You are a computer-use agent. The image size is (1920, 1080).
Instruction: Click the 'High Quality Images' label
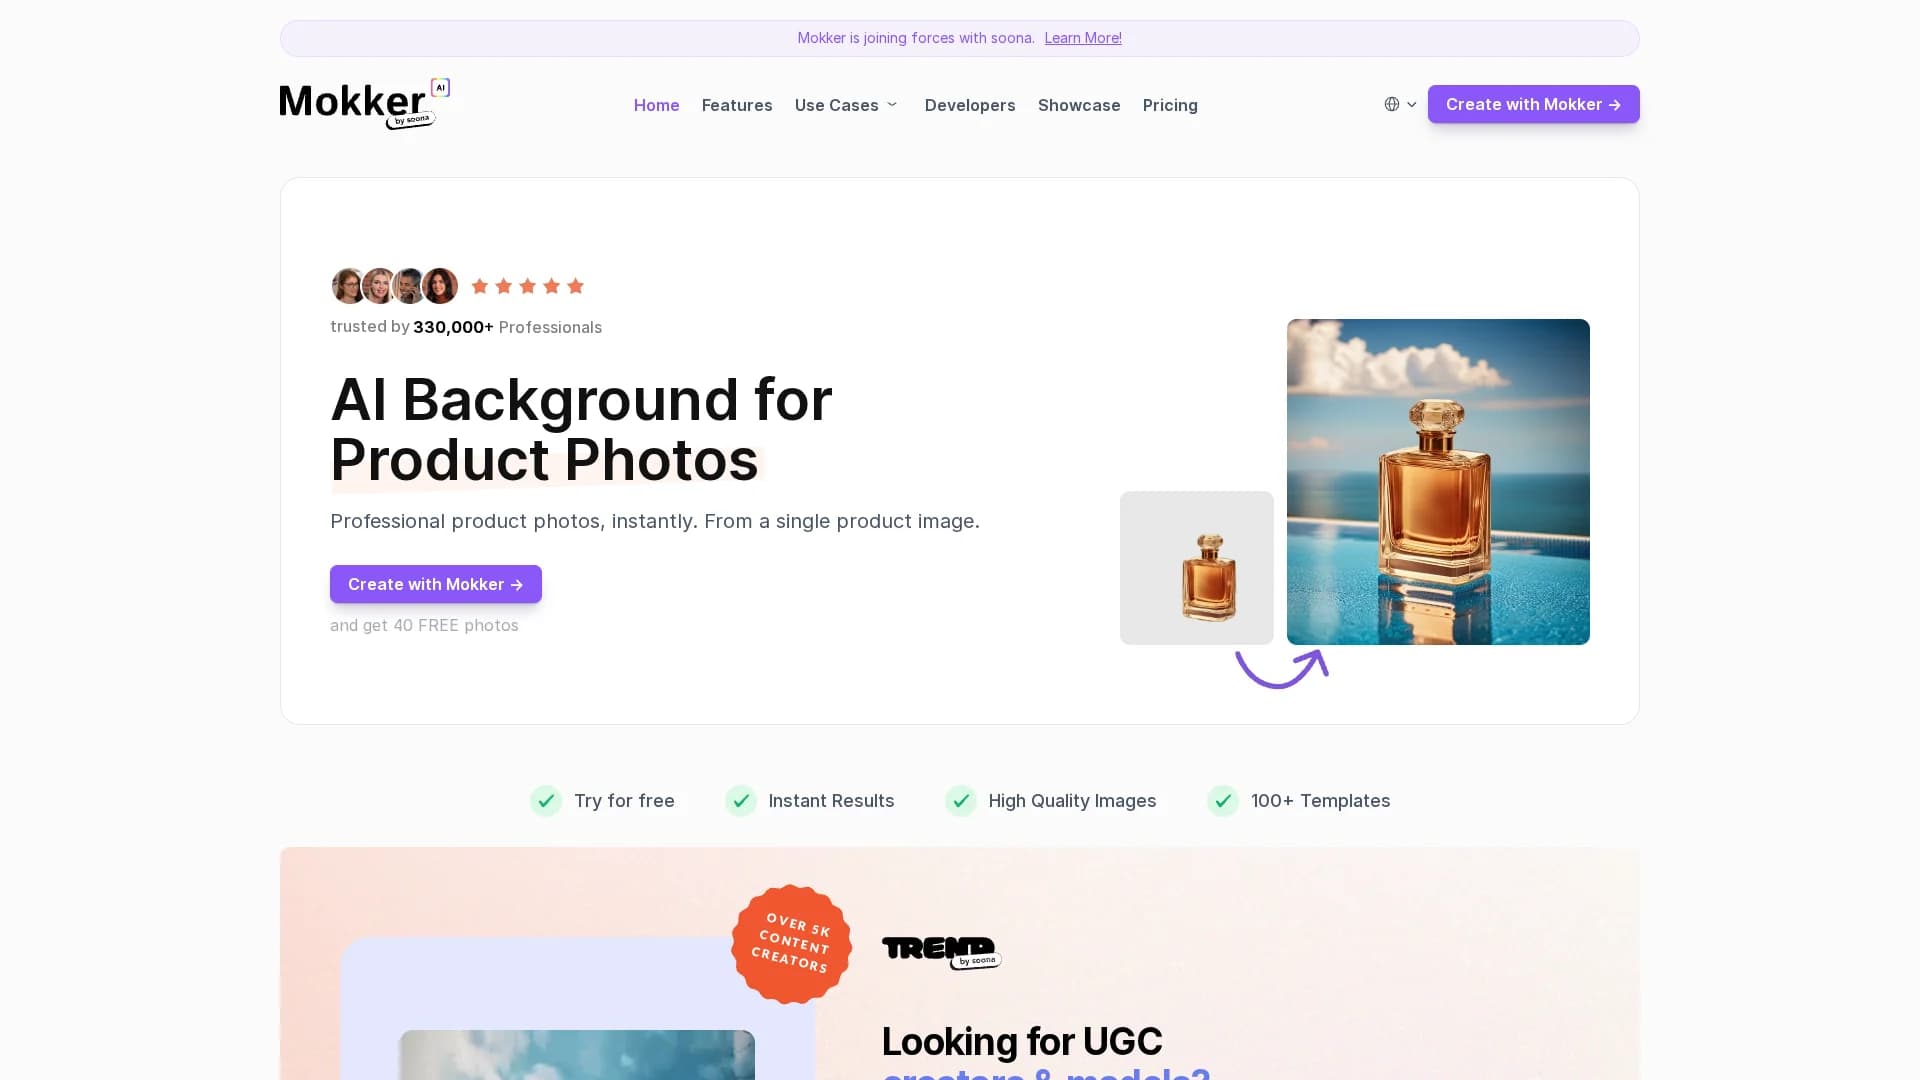[x=1072, y=801]
